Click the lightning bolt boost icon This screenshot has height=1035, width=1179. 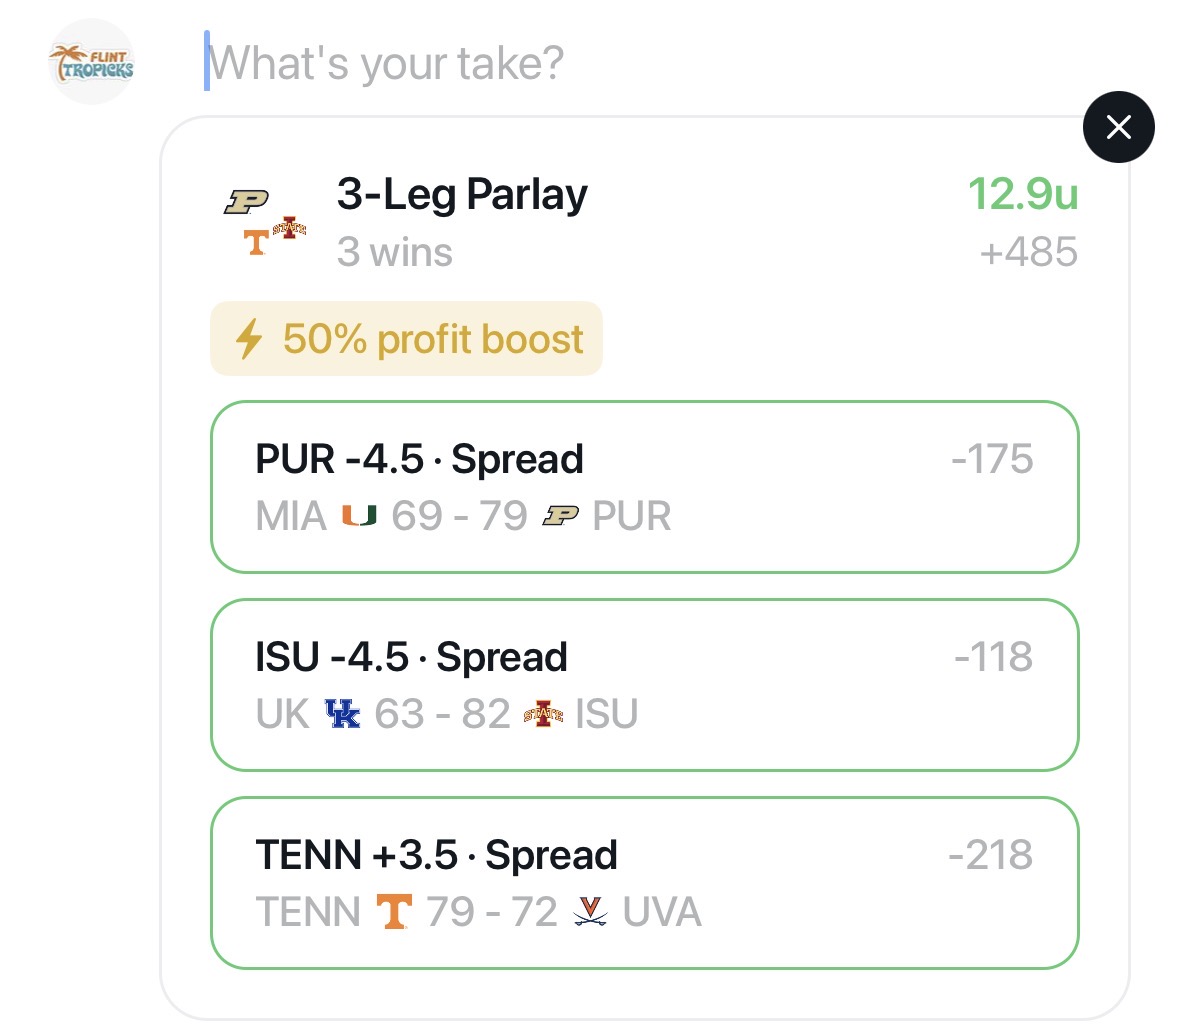(x=248, y=339)
